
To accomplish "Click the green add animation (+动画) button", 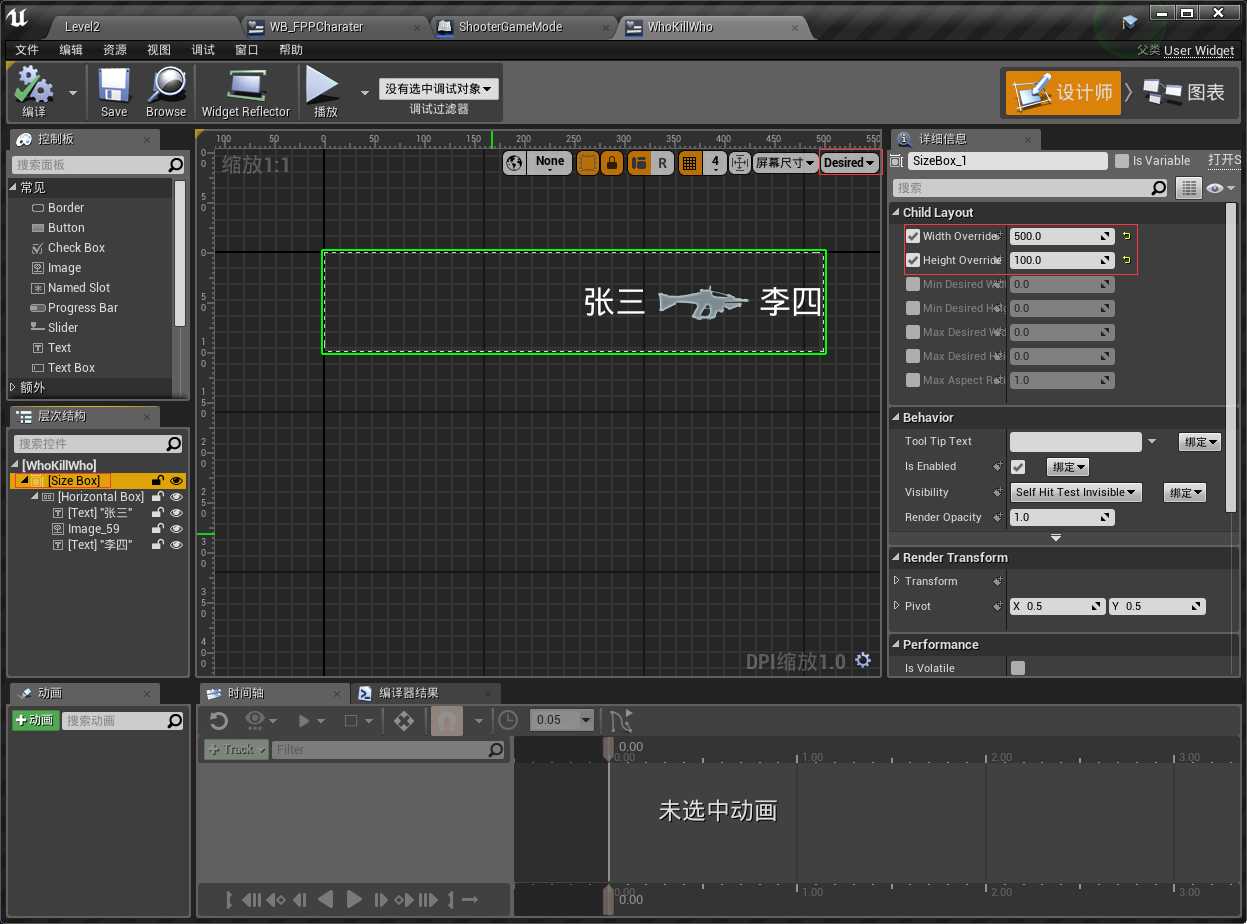I will tap(35, 720).
